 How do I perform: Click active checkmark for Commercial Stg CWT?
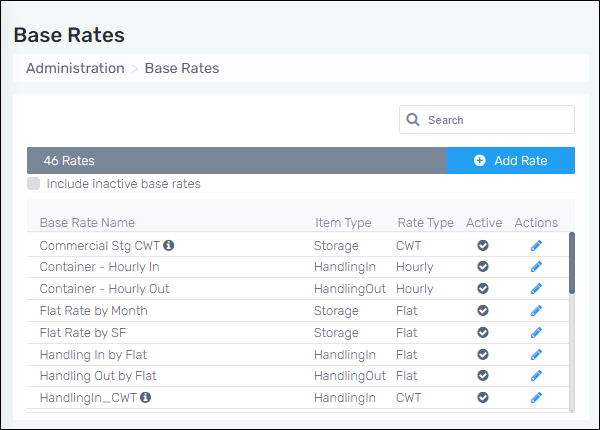point(483,245)
